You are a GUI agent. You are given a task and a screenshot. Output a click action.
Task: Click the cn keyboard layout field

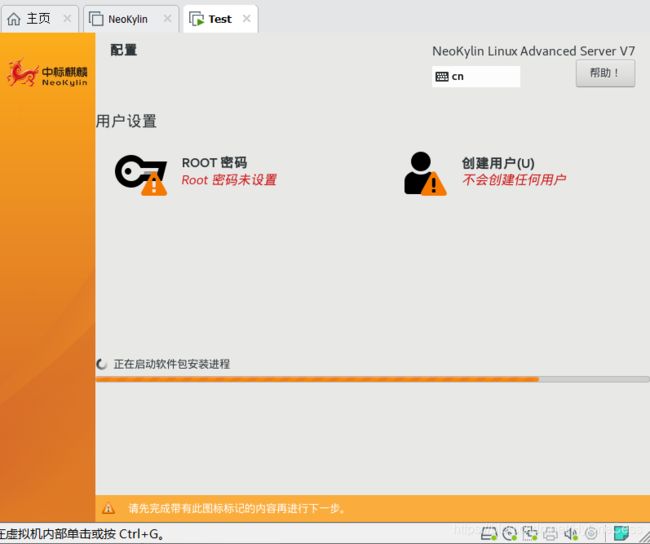pyautogui.click(x=476, y=77)
